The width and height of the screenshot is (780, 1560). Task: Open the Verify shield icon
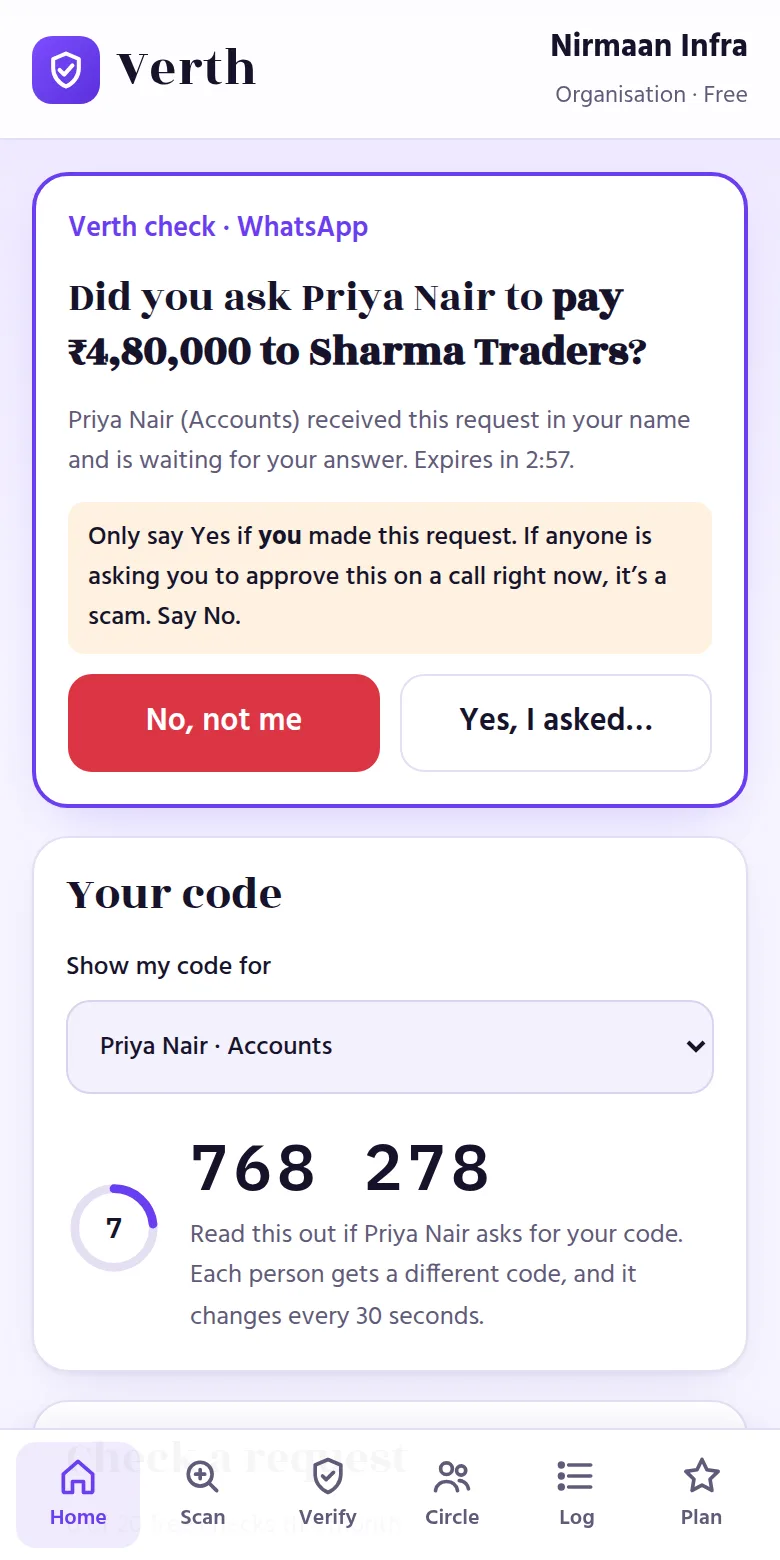point(328,1476)
